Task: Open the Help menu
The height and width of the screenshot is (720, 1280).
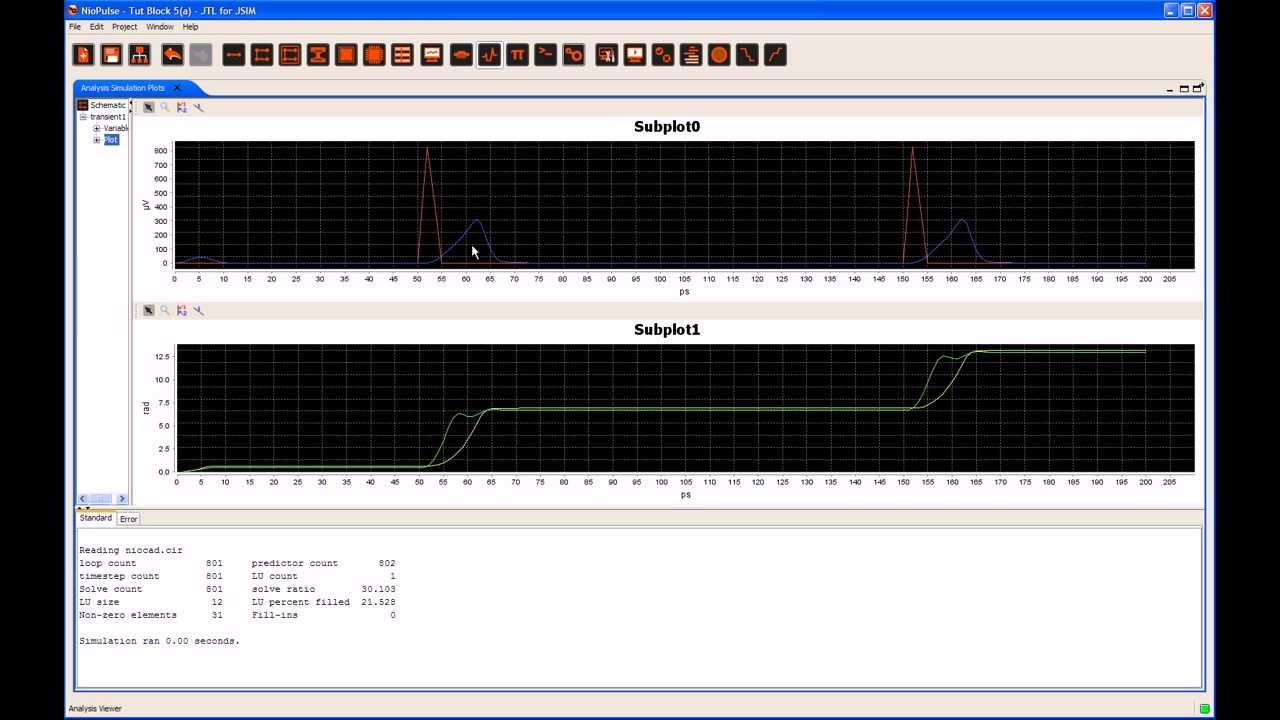Action: (x=190, y=27)
